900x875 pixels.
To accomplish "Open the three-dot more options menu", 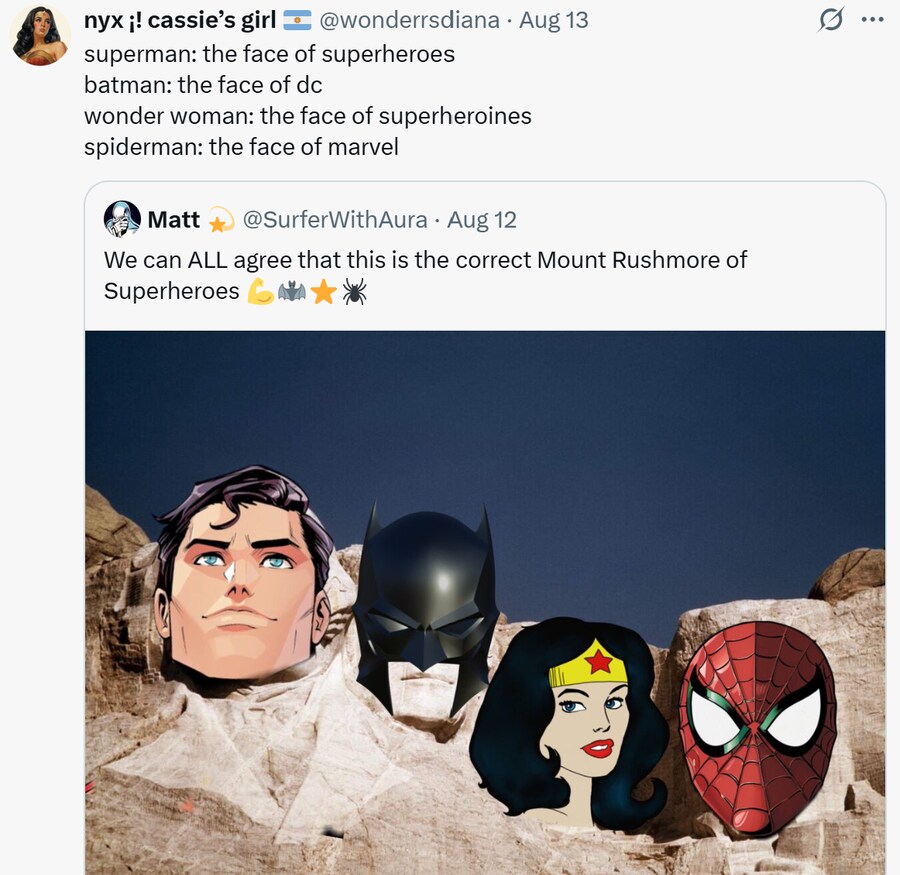I will pos(872,20).
